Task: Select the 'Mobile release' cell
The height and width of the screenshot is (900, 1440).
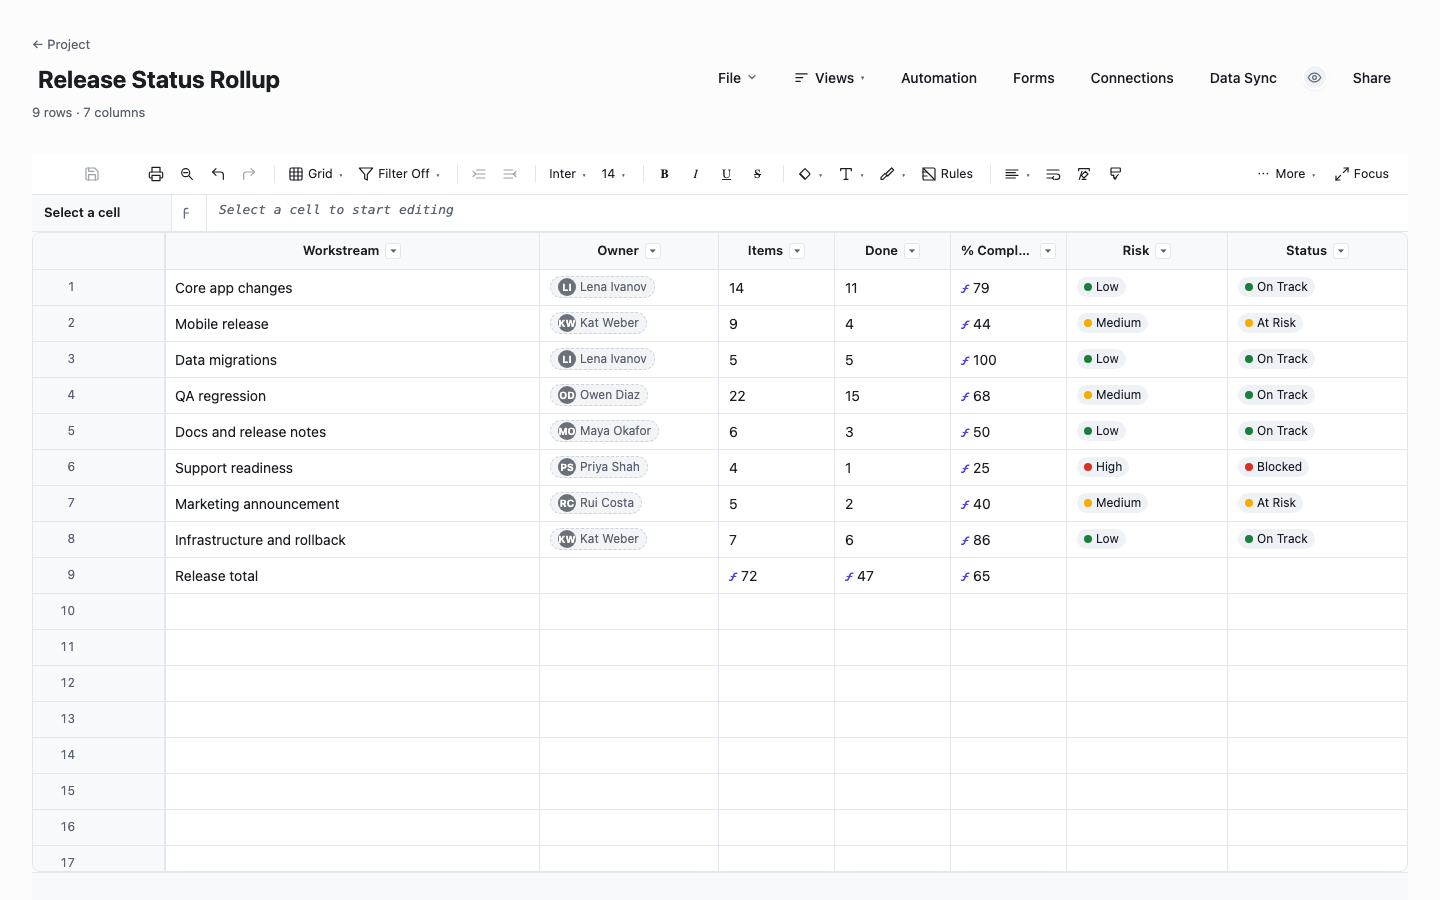Action: tap(352, 324)
